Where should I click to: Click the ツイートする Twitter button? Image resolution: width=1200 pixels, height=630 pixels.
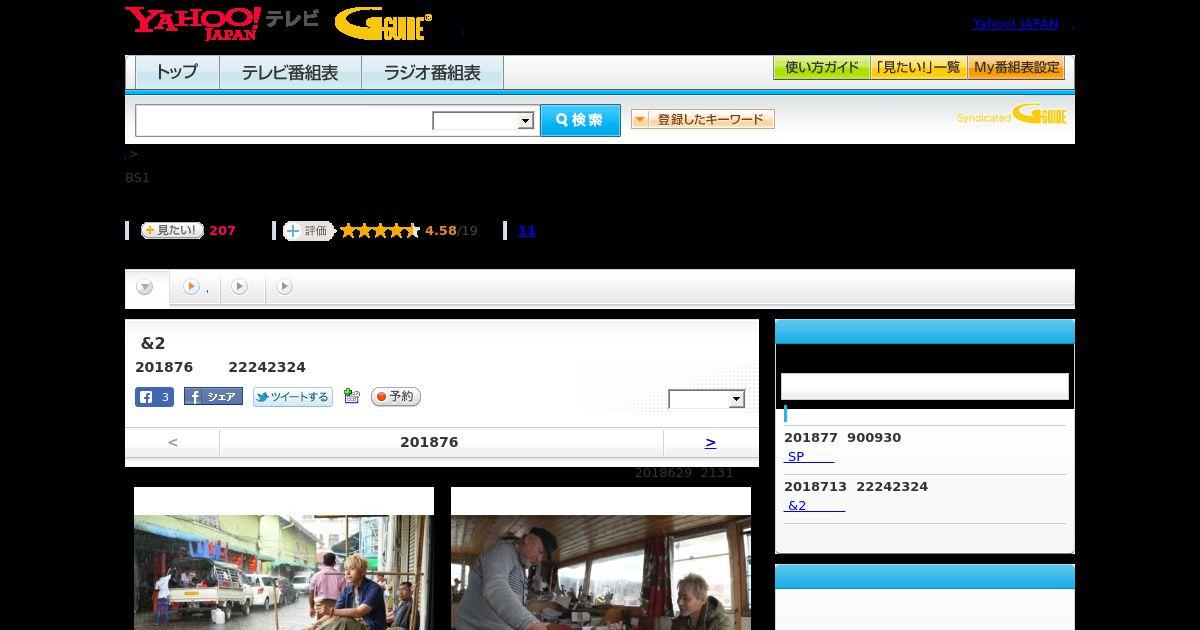[x=293, y=397]
